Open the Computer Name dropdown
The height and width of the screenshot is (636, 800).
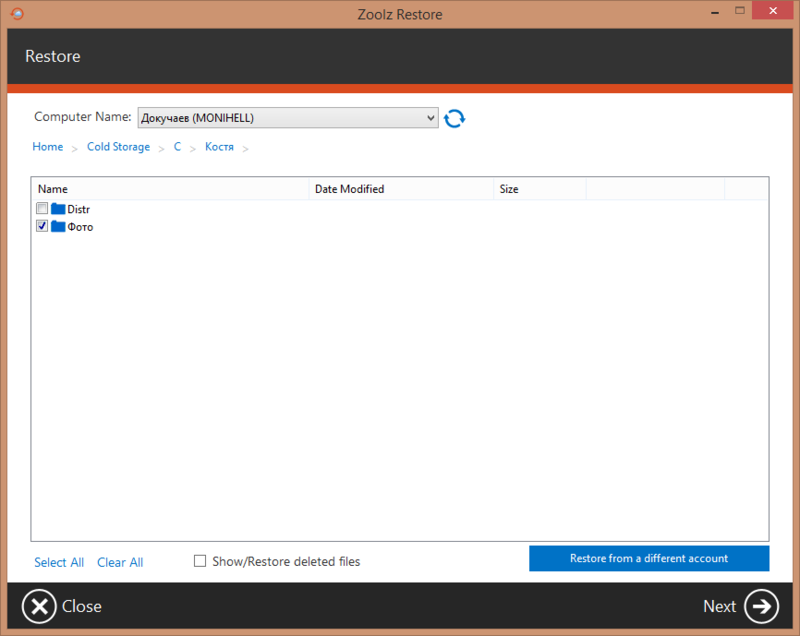(288, 118)
